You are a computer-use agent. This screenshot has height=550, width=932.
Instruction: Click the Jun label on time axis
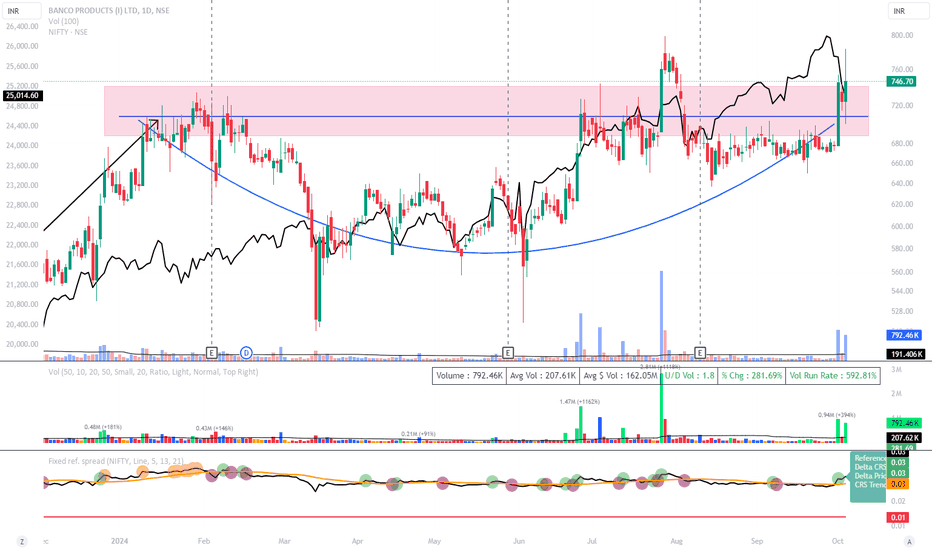pos(519,541)
